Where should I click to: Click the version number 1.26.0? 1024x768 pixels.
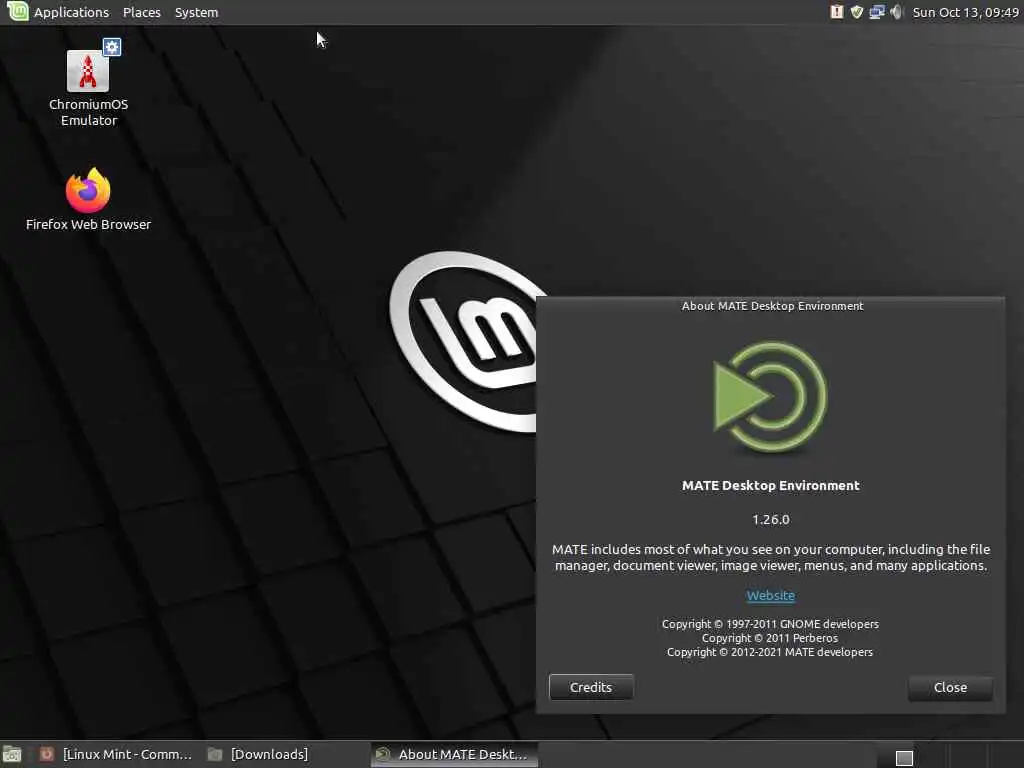click(771, 520)
